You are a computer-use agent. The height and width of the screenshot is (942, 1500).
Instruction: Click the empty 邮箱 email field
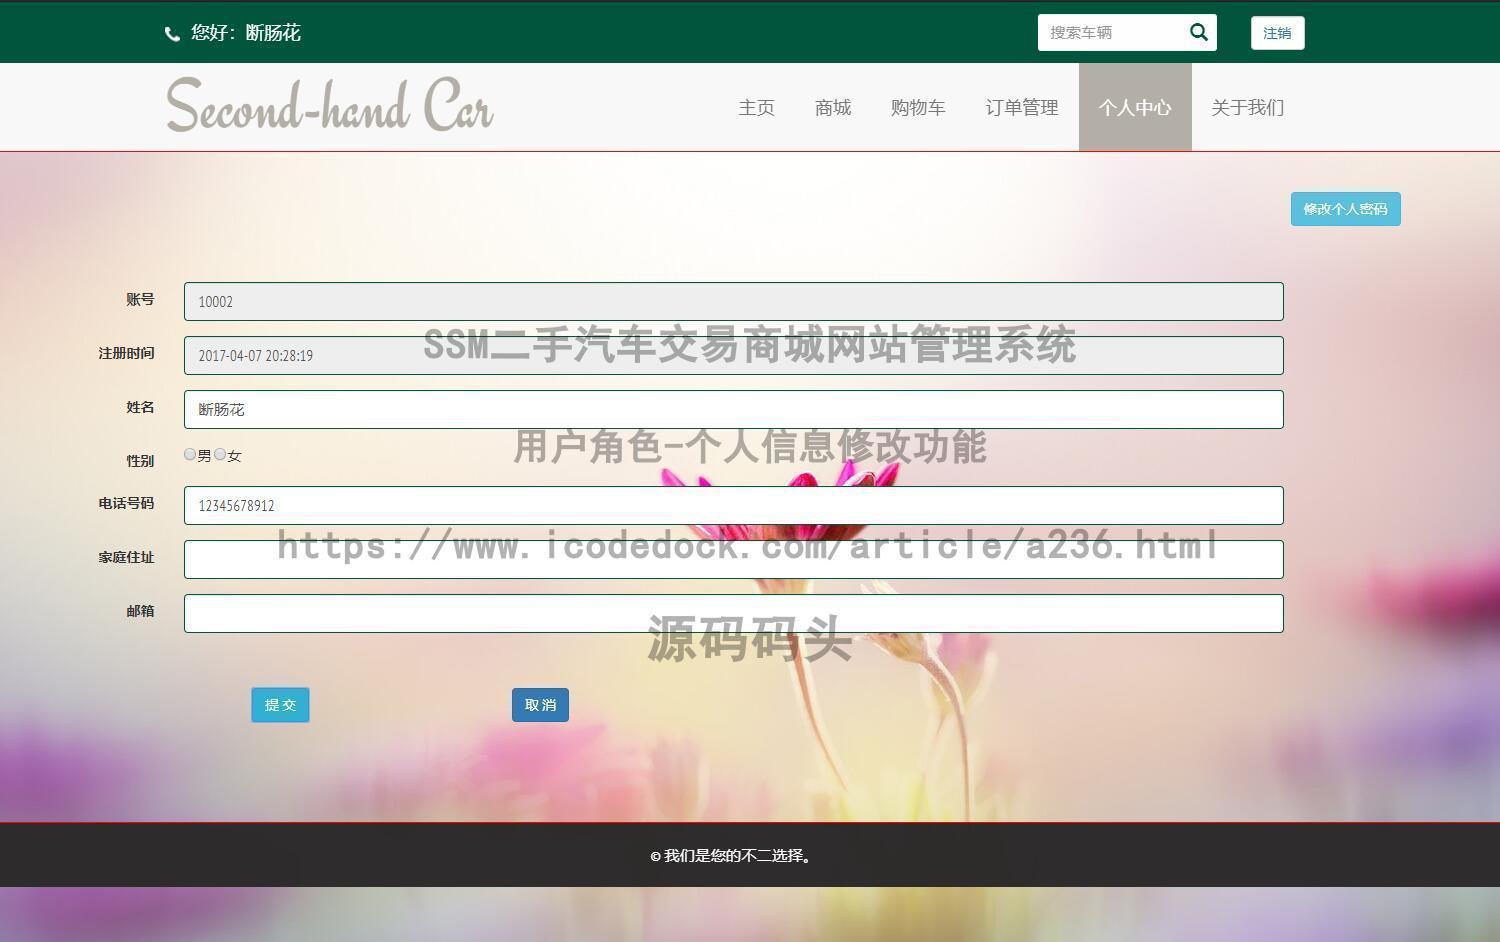point(733,613)
